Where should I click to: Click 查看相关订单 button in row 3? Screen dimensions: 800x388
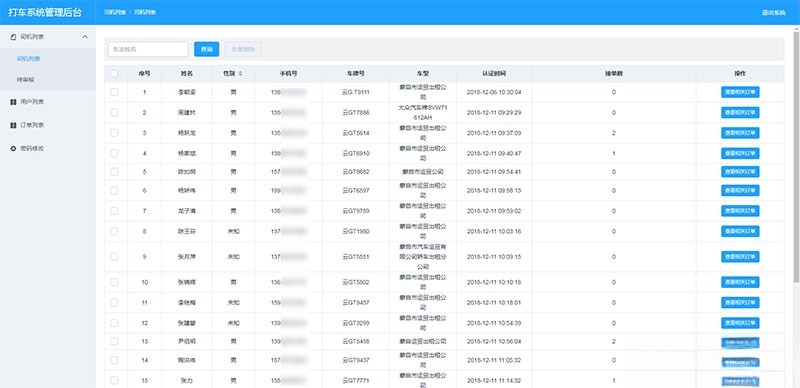point(740,133)
